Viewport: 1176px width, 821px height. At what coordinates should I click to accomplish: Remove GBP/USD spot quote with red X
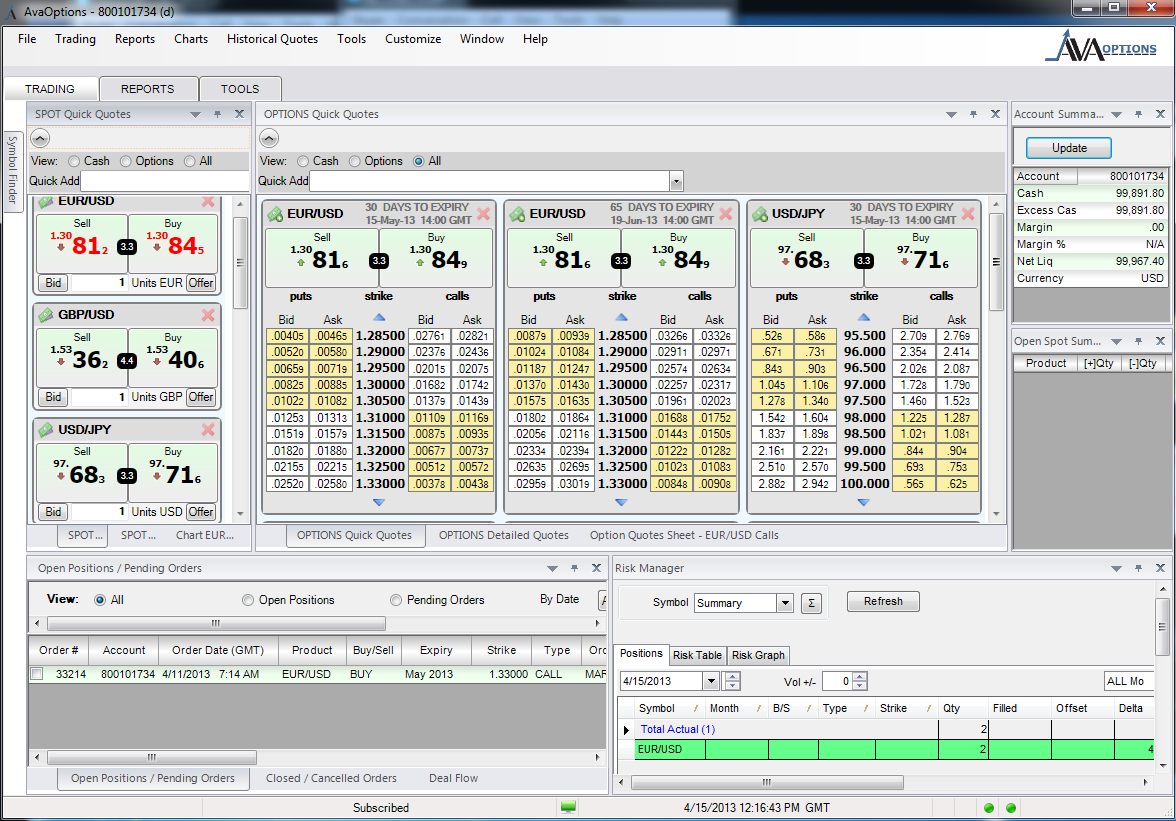point(208,315)
